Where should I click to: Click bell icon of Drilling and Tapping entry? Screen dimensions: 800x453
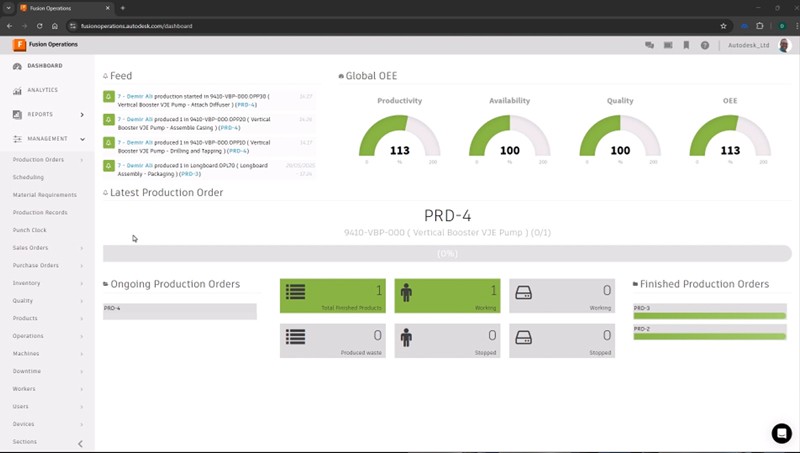click(109, 143)
